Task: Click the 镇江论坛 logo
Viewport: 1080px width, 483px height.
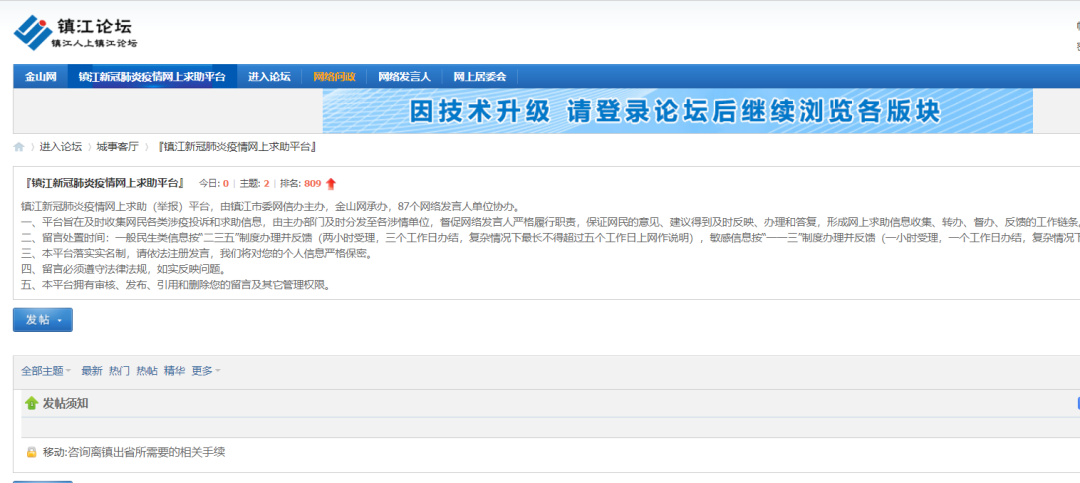Action: 76,32
